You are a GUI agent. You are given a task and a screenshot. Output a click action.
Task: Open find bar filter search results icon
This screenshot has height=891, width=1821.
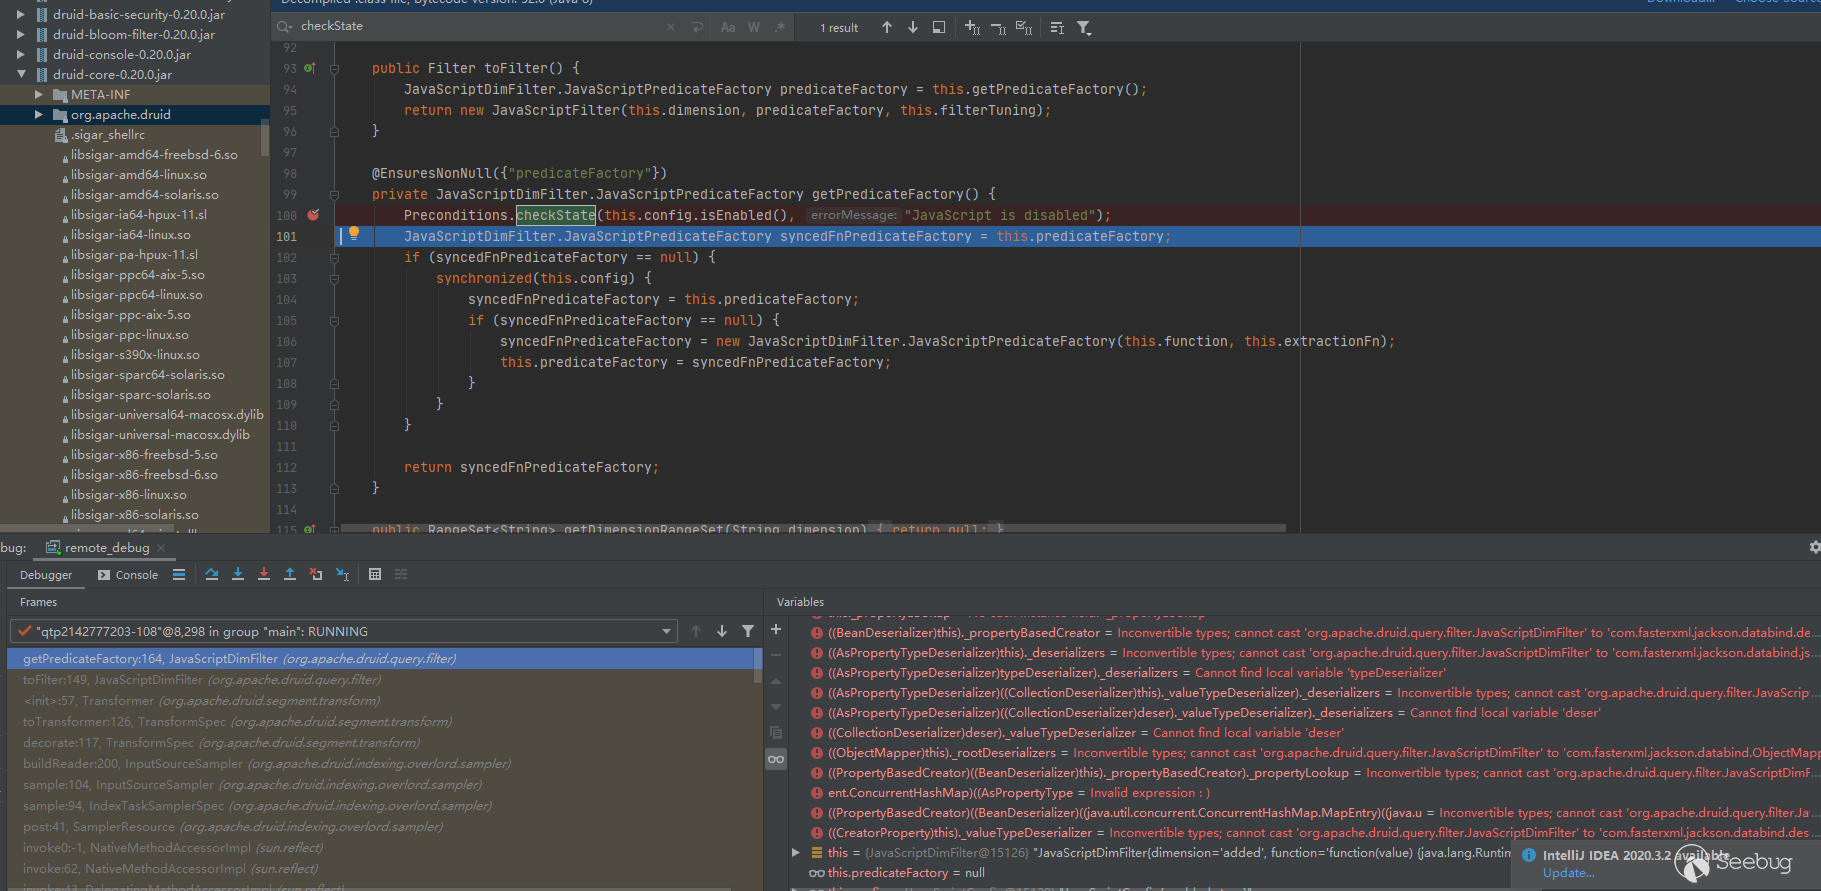(1084, 28)
